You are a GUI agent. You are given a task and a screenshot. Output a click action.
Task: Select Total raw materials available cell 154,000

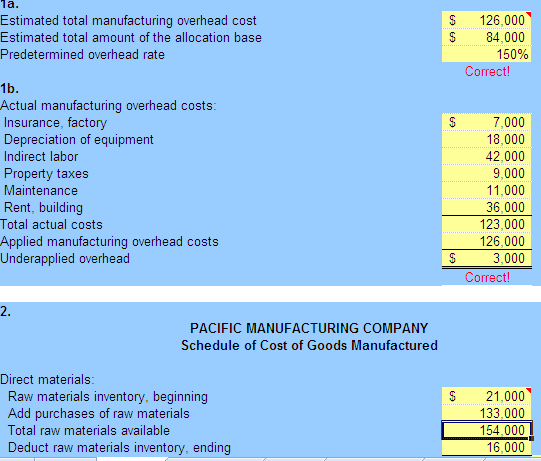[486, 430]
